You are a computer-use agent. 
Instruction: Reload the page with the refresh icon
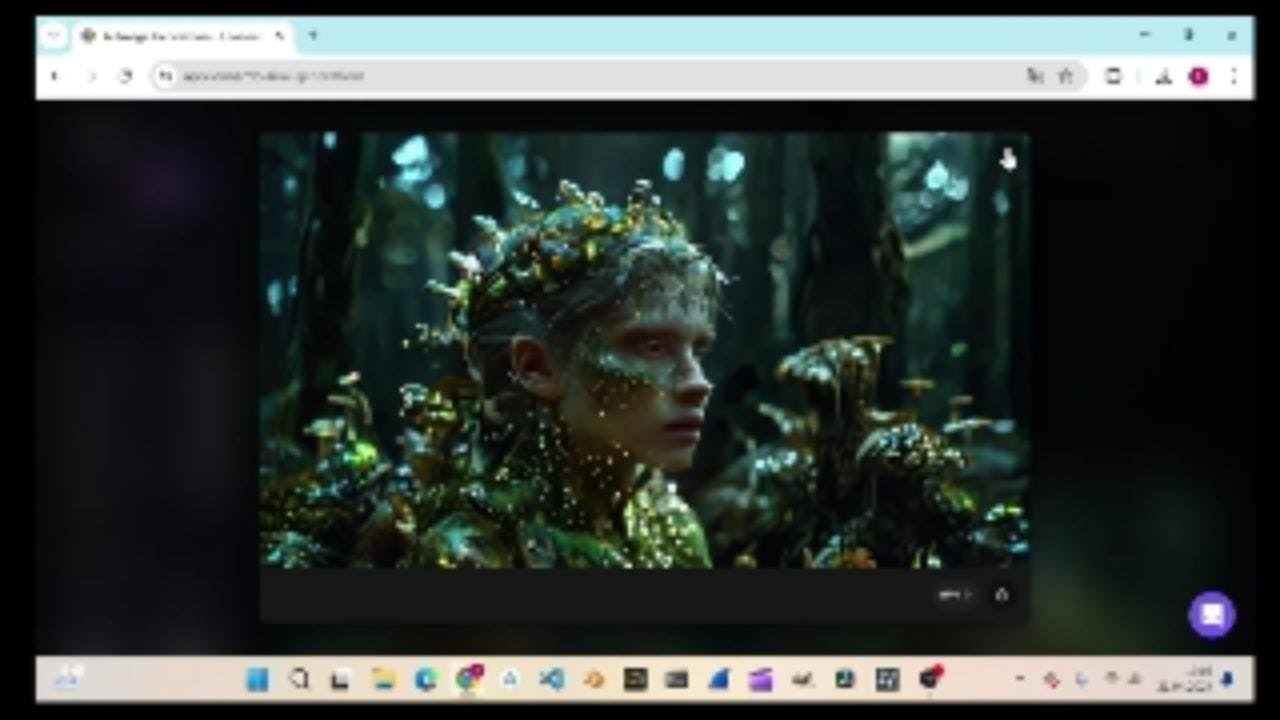[x=125, y=76]
